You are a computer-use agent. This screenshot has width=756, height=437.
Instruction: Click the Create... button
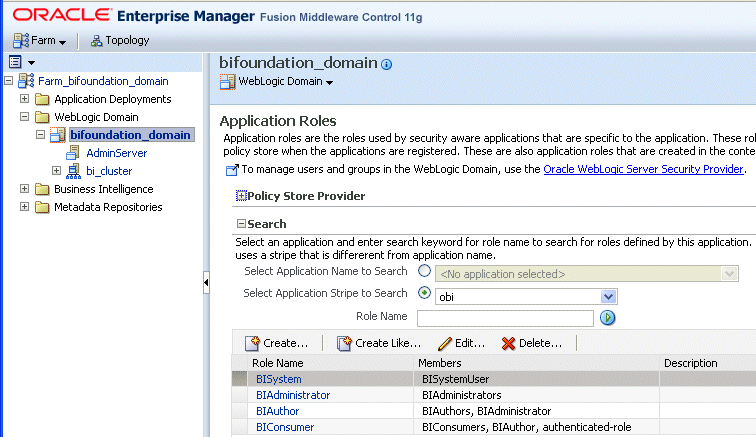click(x=276, y=343)
